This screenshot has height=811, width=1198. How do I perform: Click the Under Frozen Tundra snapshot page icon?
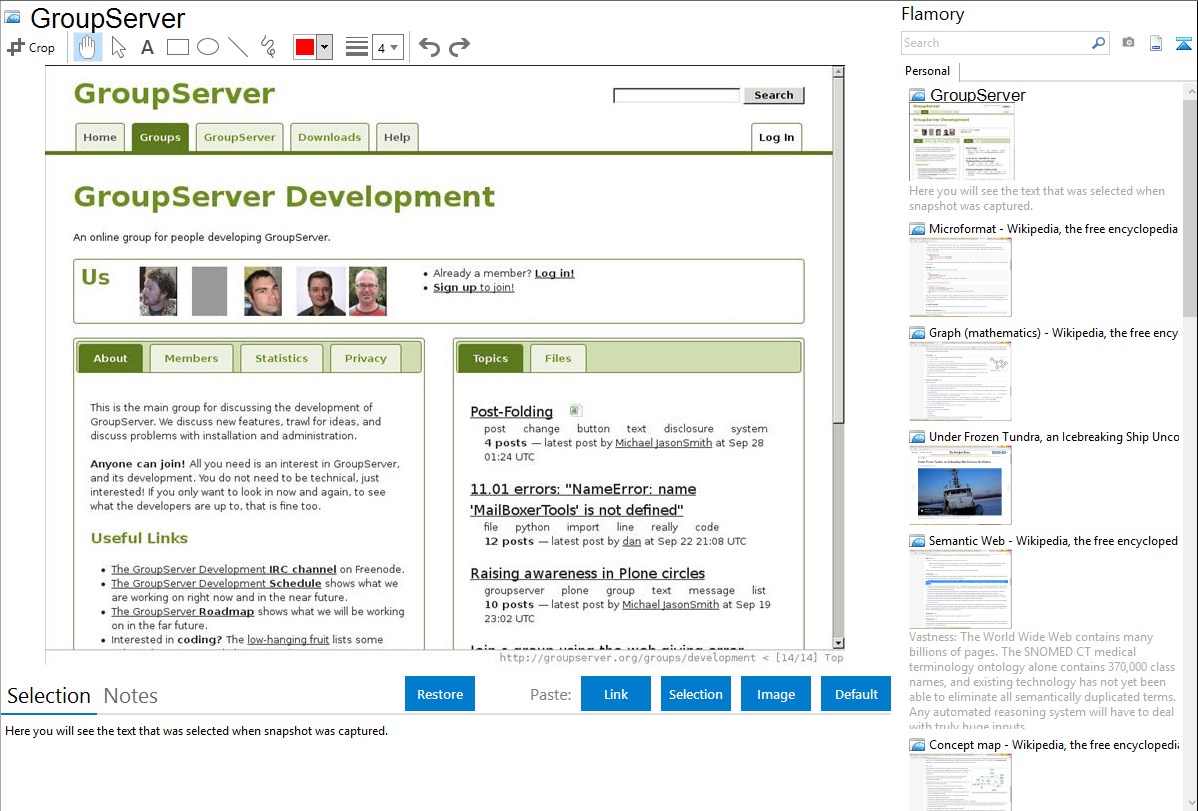917,437
